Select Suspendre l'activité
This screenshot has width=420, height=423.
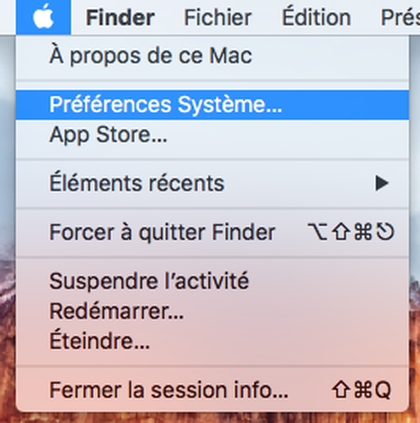tap(212, 281)
